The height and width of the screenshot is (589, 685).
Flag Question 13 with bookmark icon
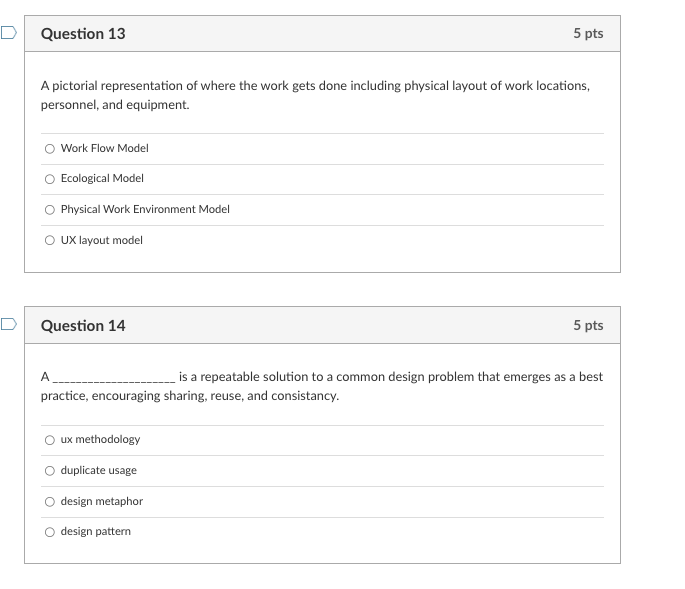(8, 32)
